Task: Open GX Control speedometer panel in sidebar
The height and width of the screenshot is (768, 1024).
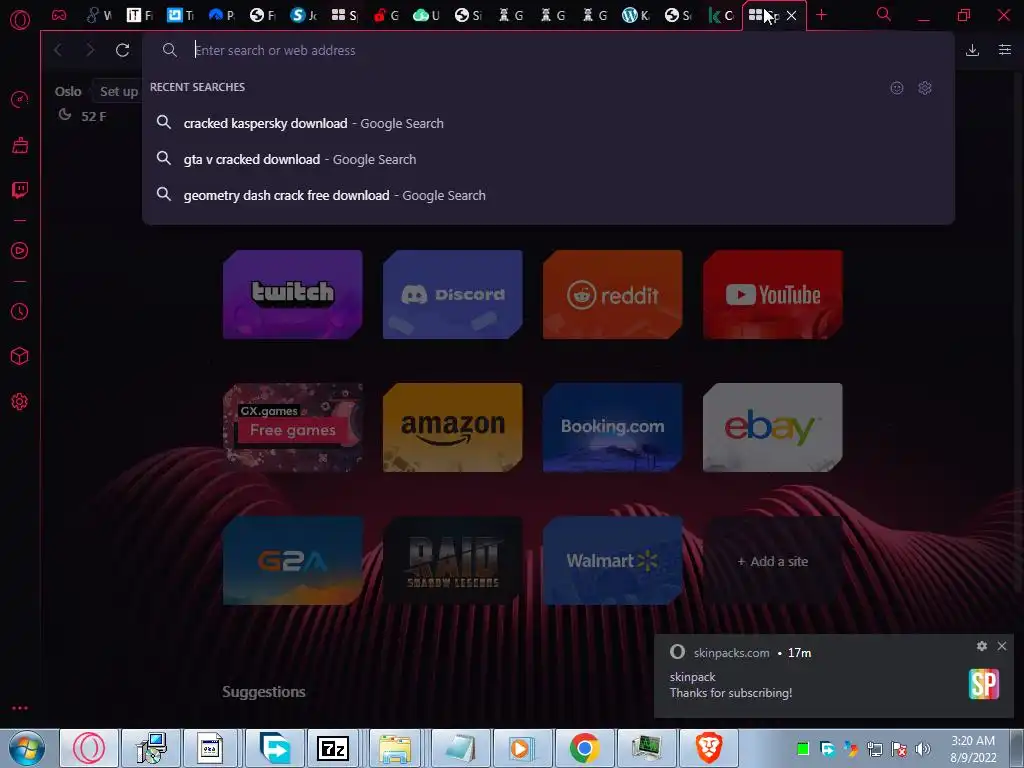Action: [x=20, y=99]
